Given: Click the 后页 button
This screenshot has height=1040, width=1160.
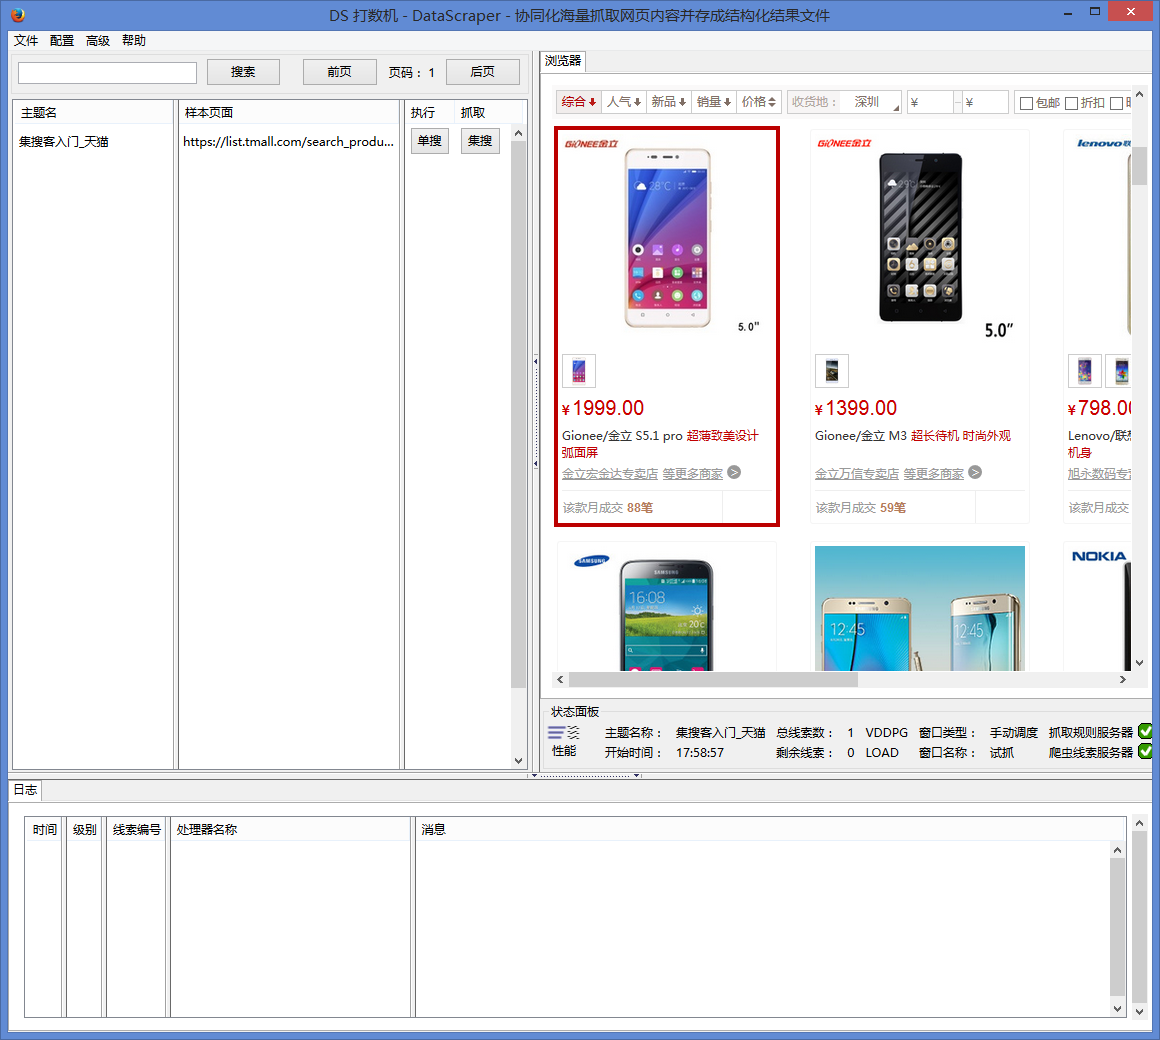Looking at the screenshot, I should [x=482, y=72].
